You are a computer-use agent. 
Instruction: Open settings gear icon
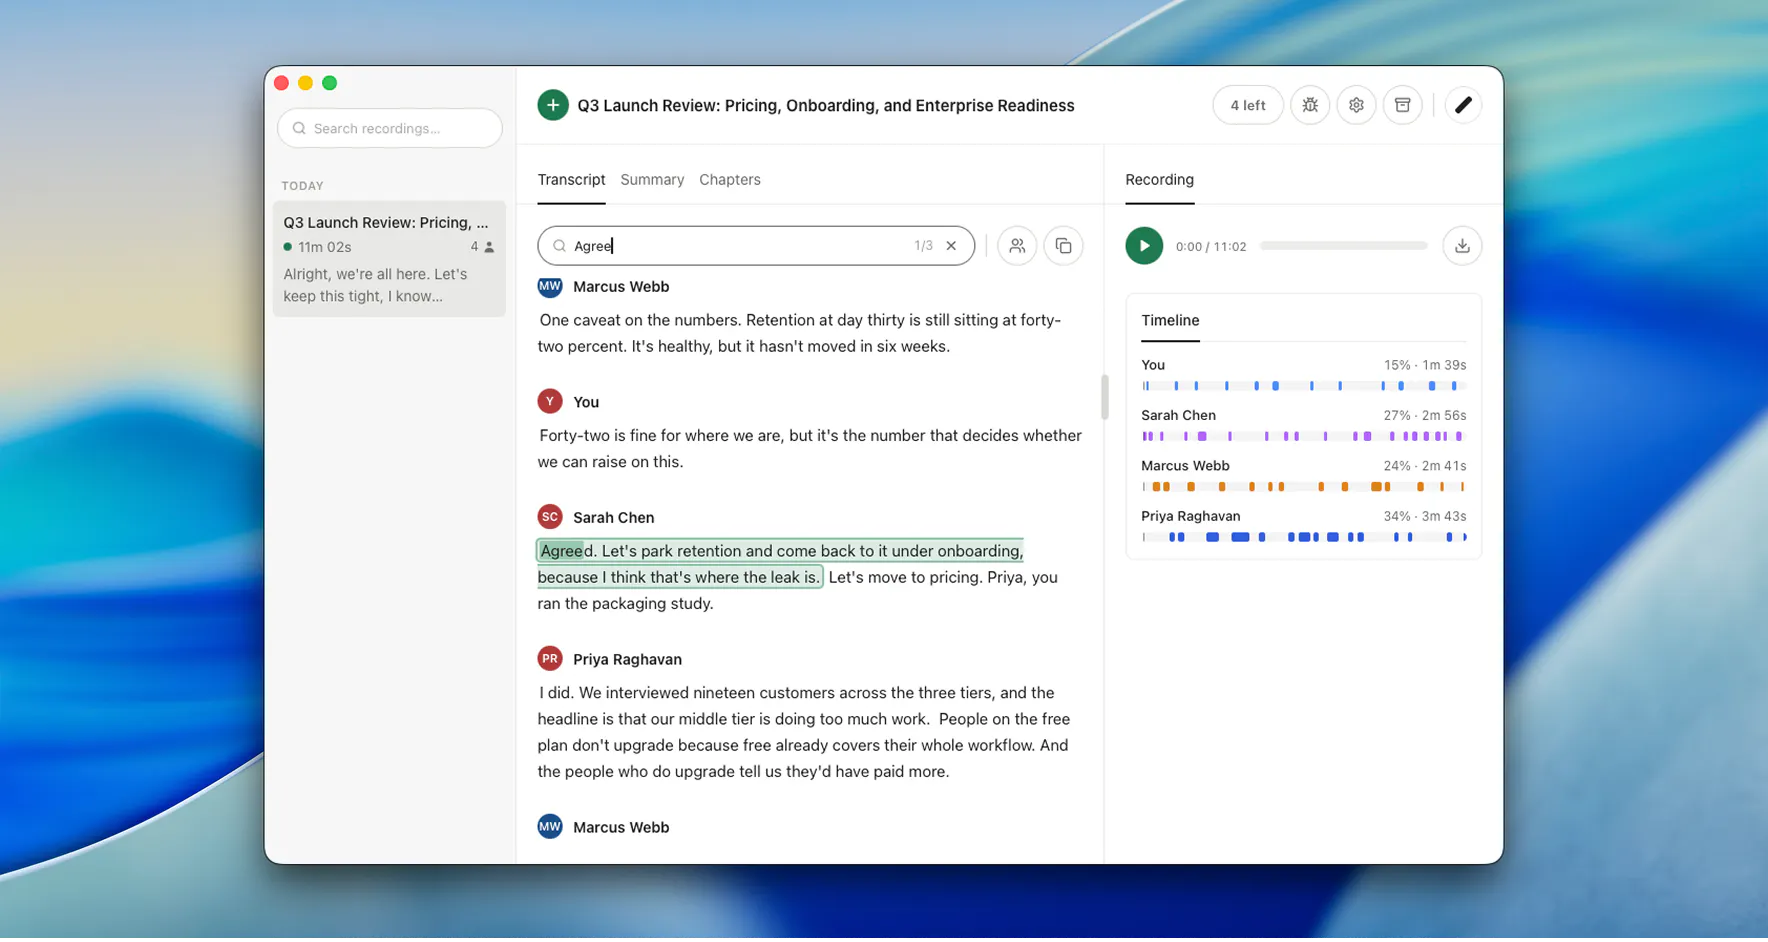point(1356,105)
